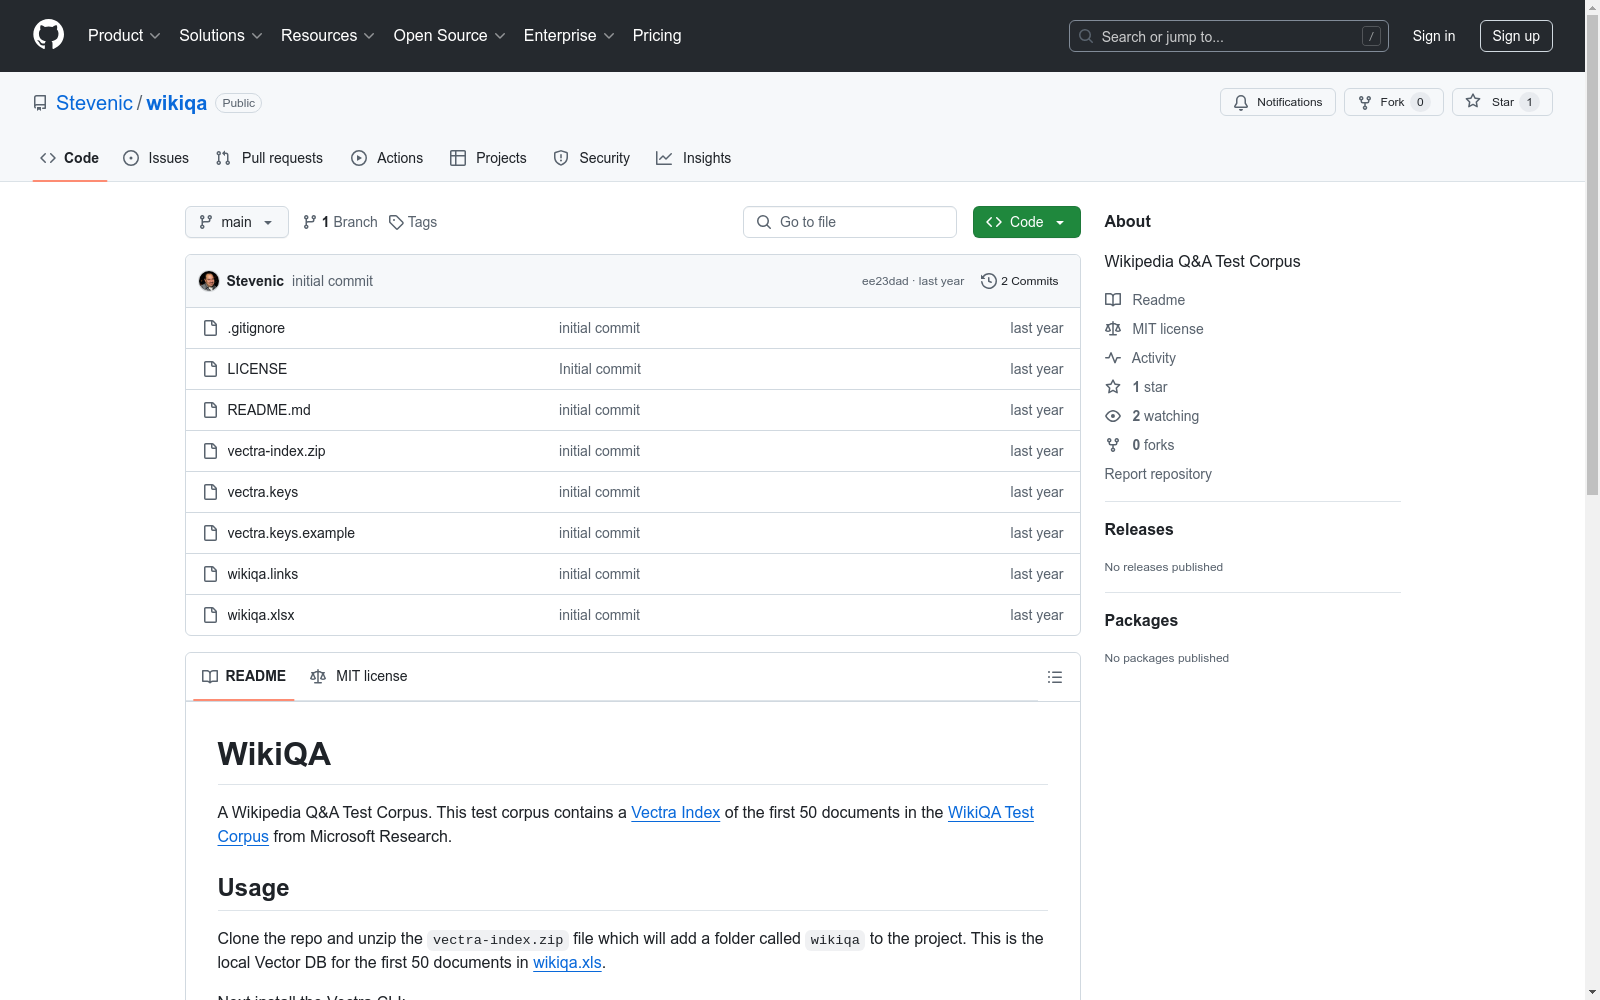Open commit ee23dad hash link
The height and width of the screenshot is (1000, 1600).
click(x=885, y=281)
